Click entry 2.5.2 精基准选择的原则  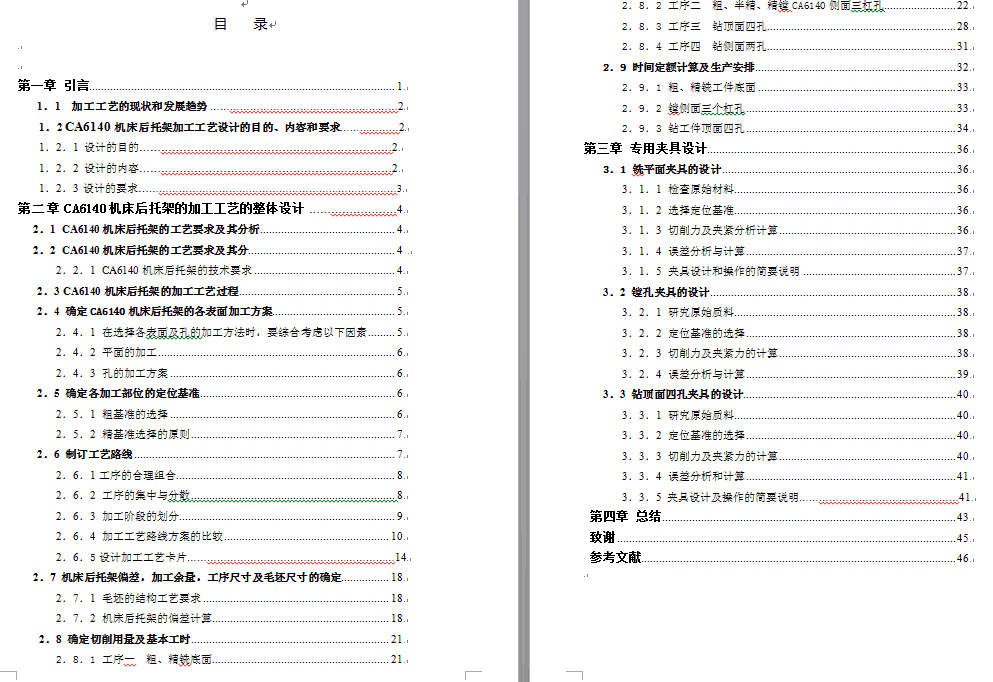pyautogui.click(x=231, y=434)
